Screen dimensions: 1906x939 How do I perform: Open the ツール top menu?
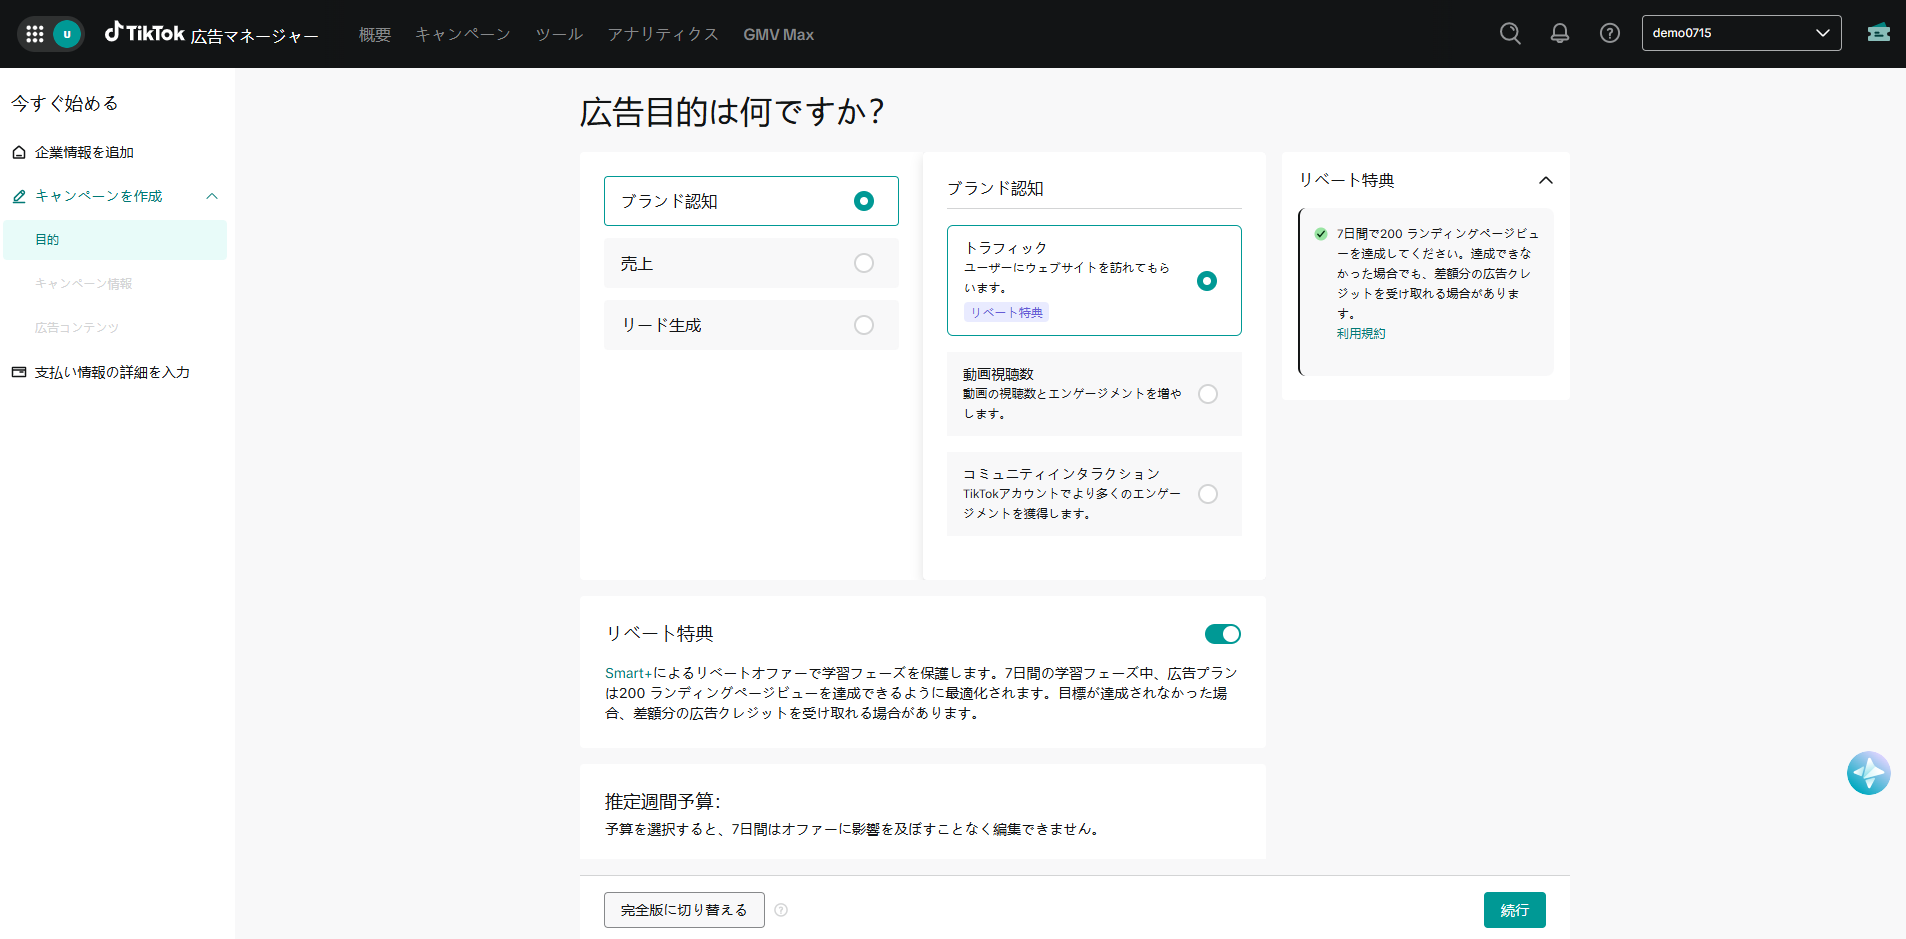click(x=559, y=34)
